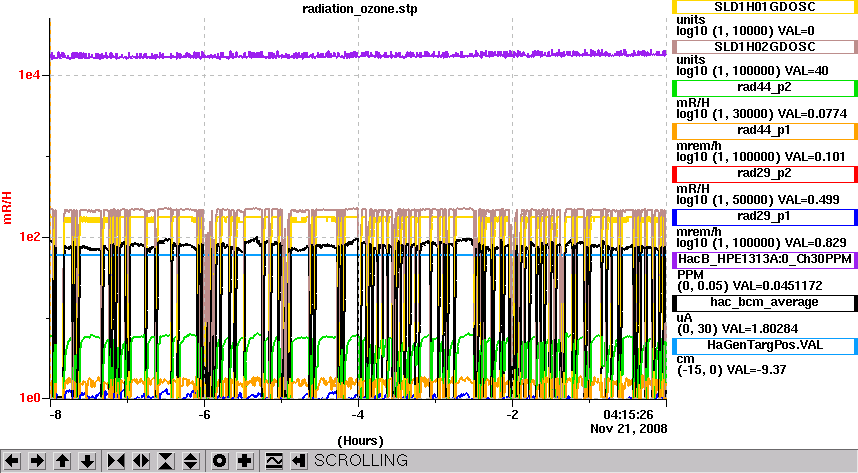Click the SCROLLING status text

[361, 460]
